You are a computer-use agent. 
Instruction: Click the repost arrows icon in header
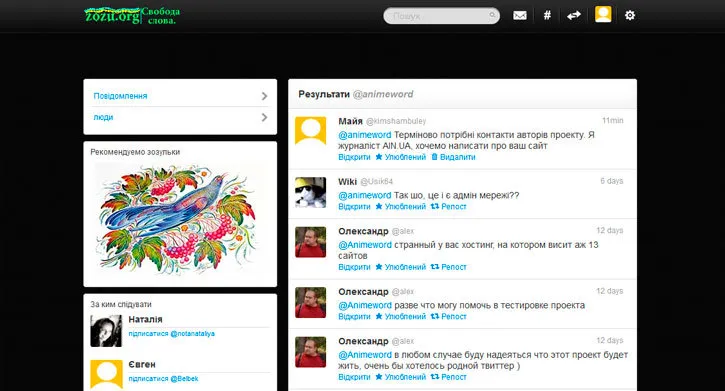tap(574, 16)
